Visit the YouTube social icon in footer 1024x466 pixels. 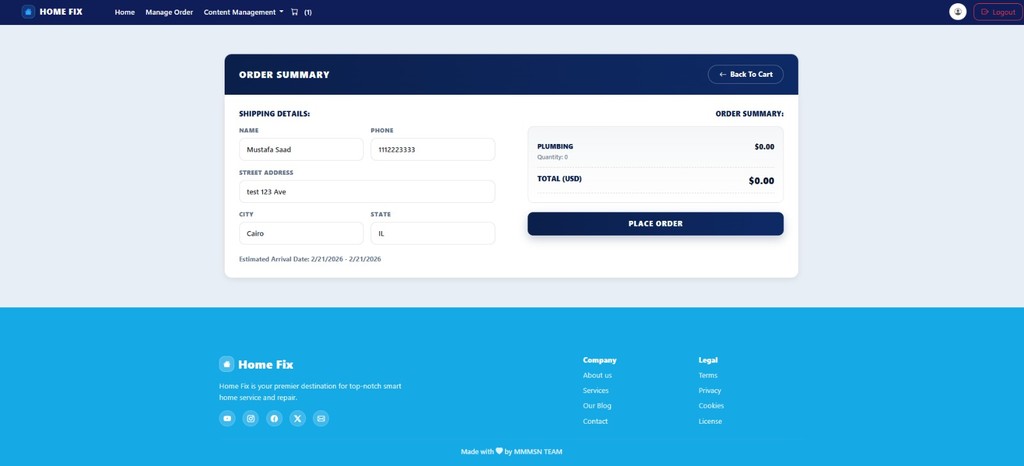[x=227, y=418]
